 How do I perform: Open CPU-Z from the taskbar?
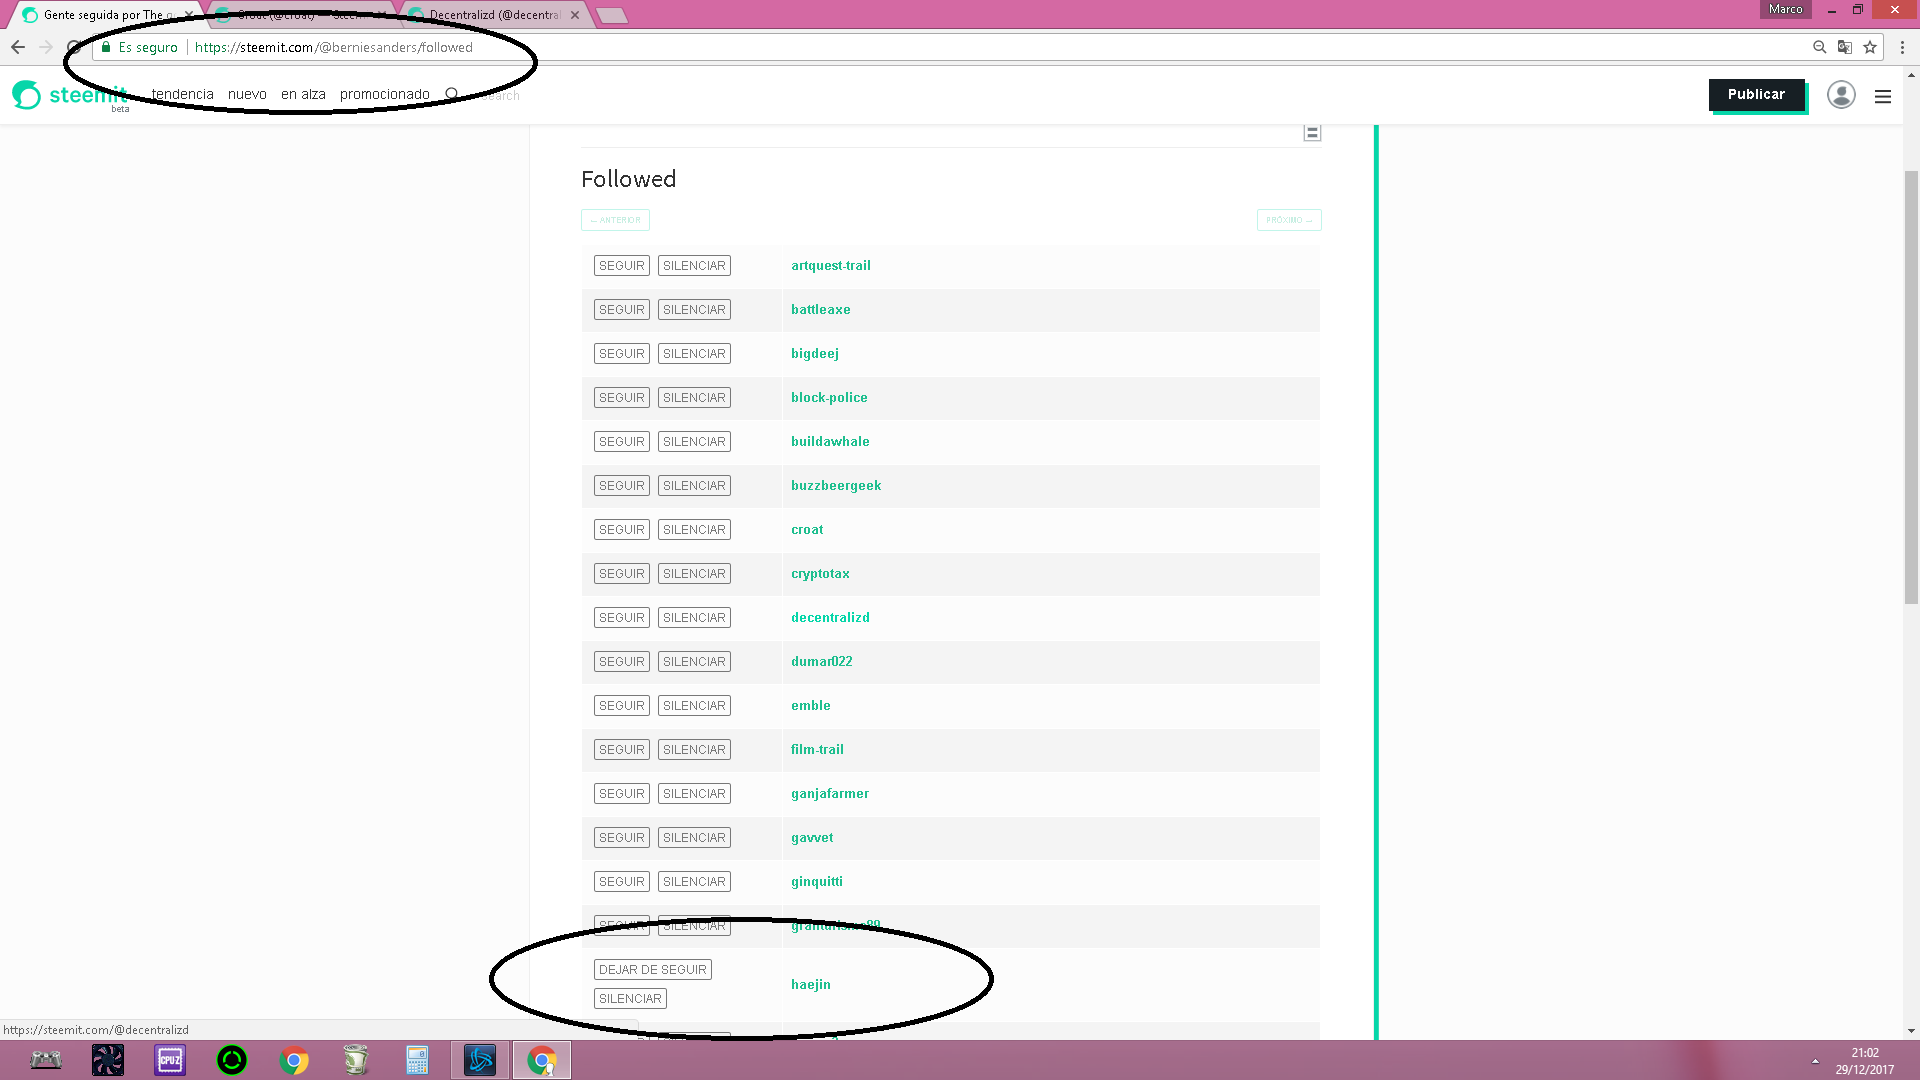pyautogui.click(x=170, y=1060)
